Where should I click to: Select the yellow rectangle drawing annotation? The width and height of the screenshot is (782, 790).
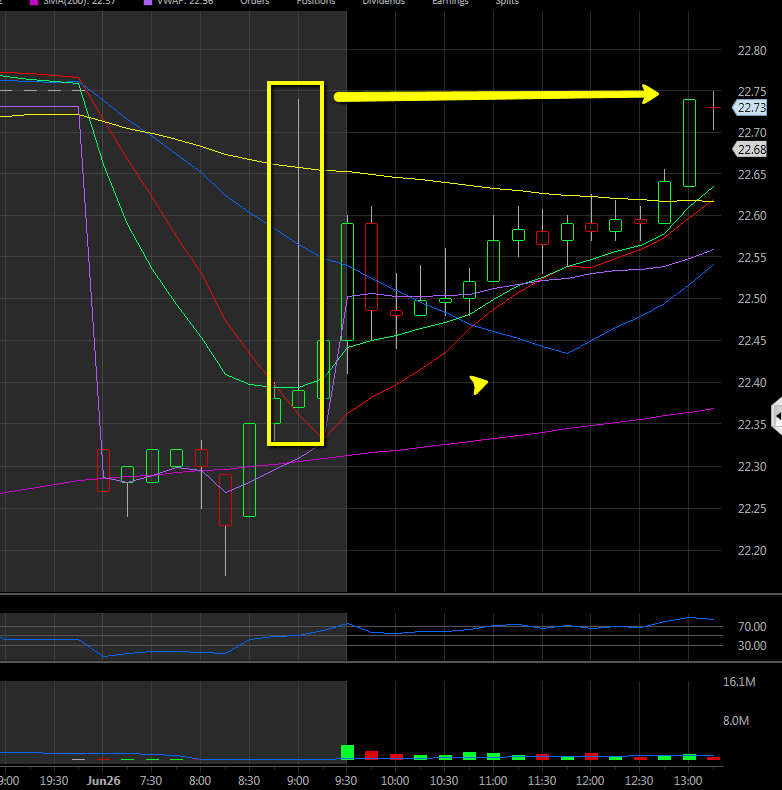click(270, 262)
